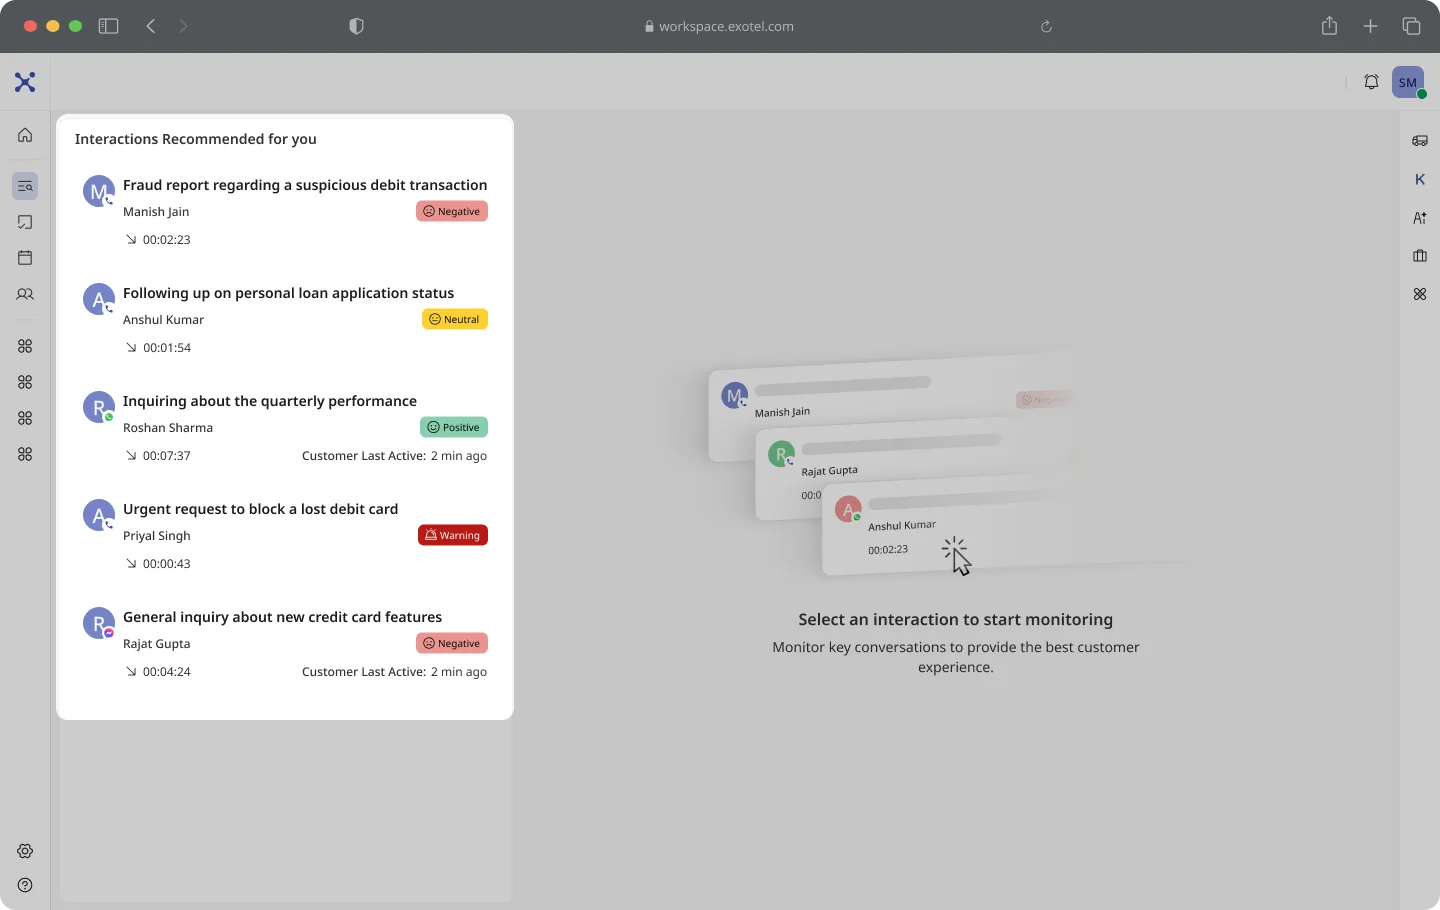This screenshot has width=1440, height=910.
Task: Click the name Rajat Gupta in the interactions list
Action: coord(156,644)
